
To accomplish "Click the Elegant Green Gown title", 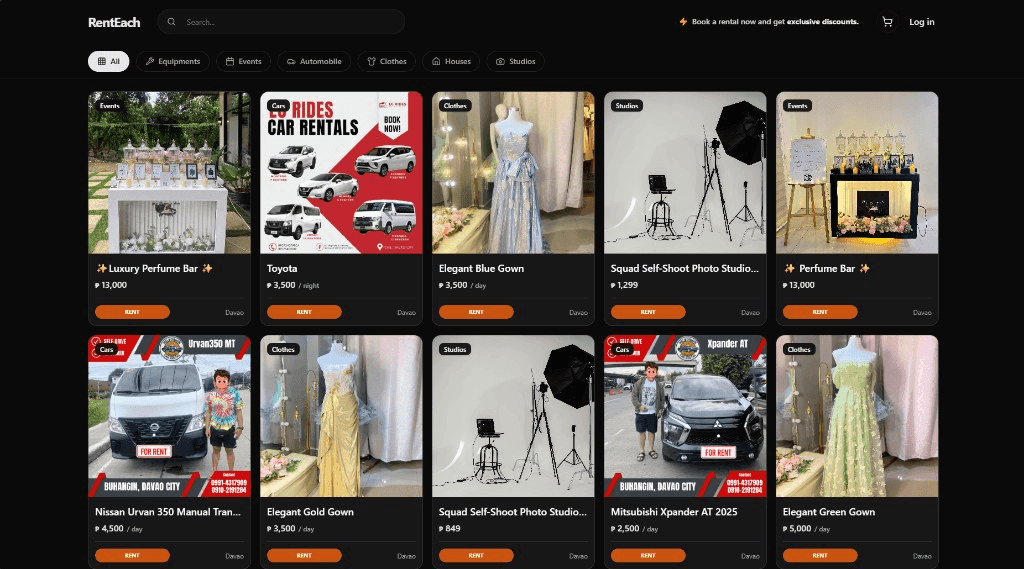I will point(829,512).
